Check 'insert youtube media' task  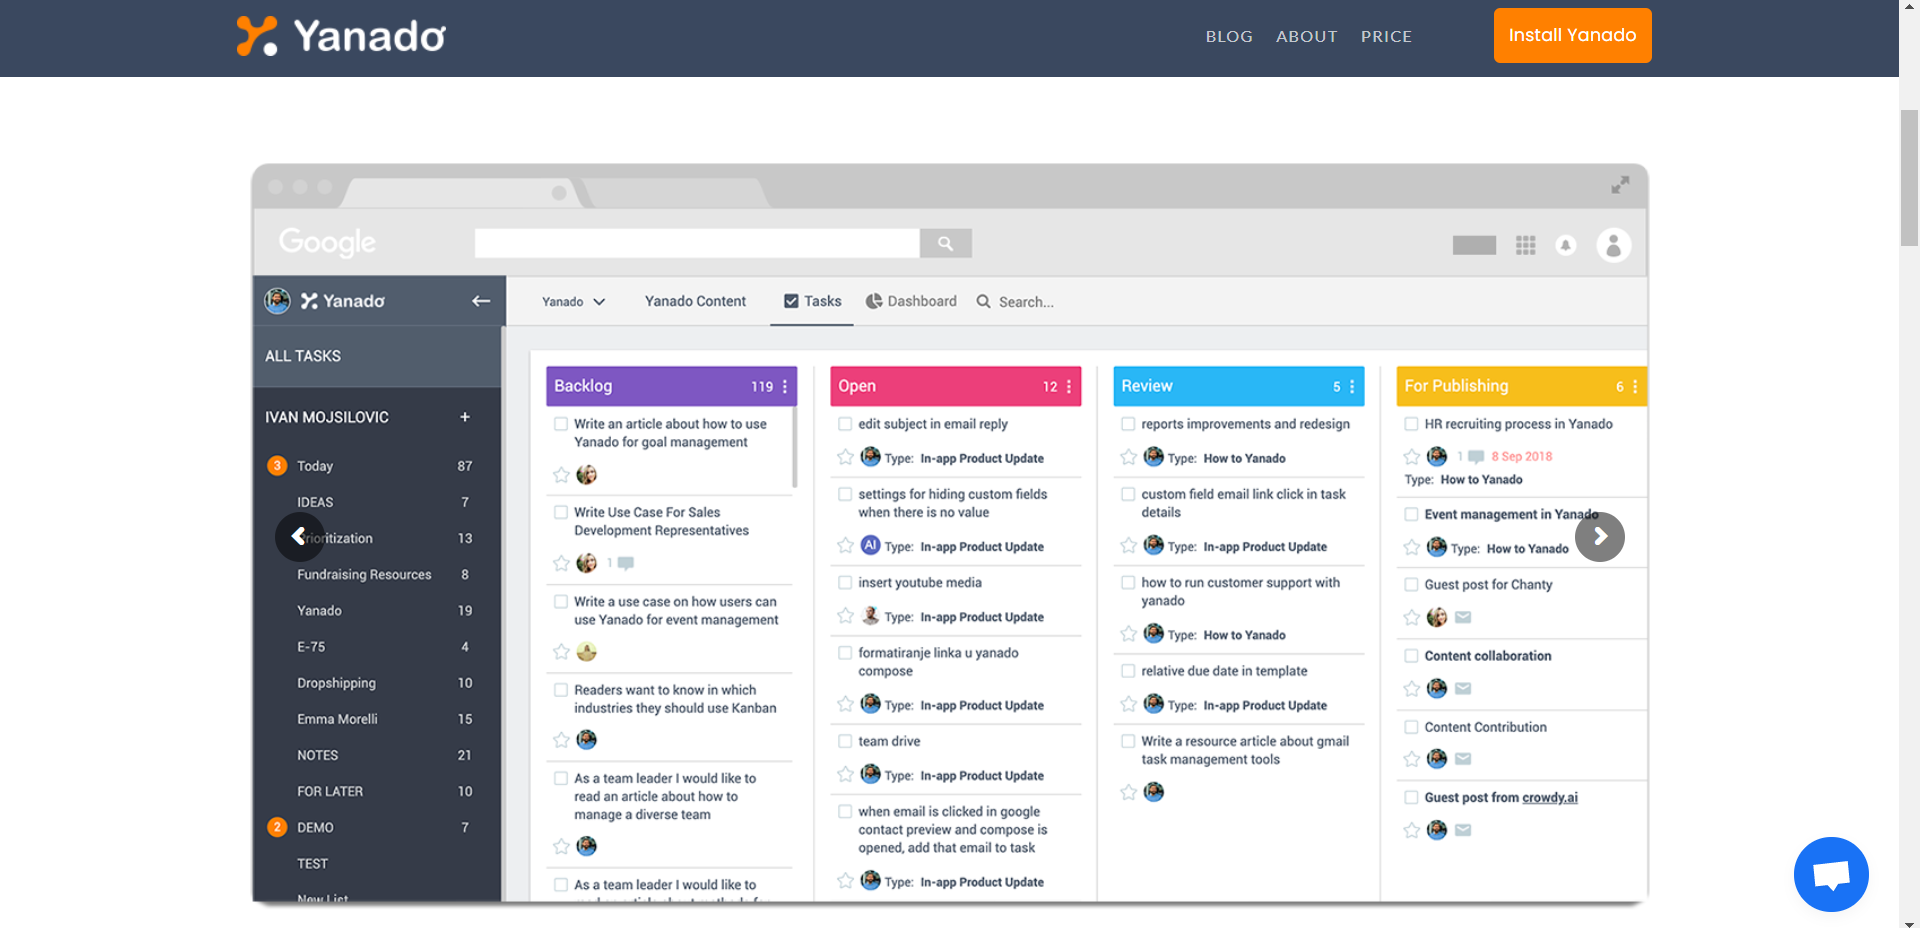coord(845,582)
